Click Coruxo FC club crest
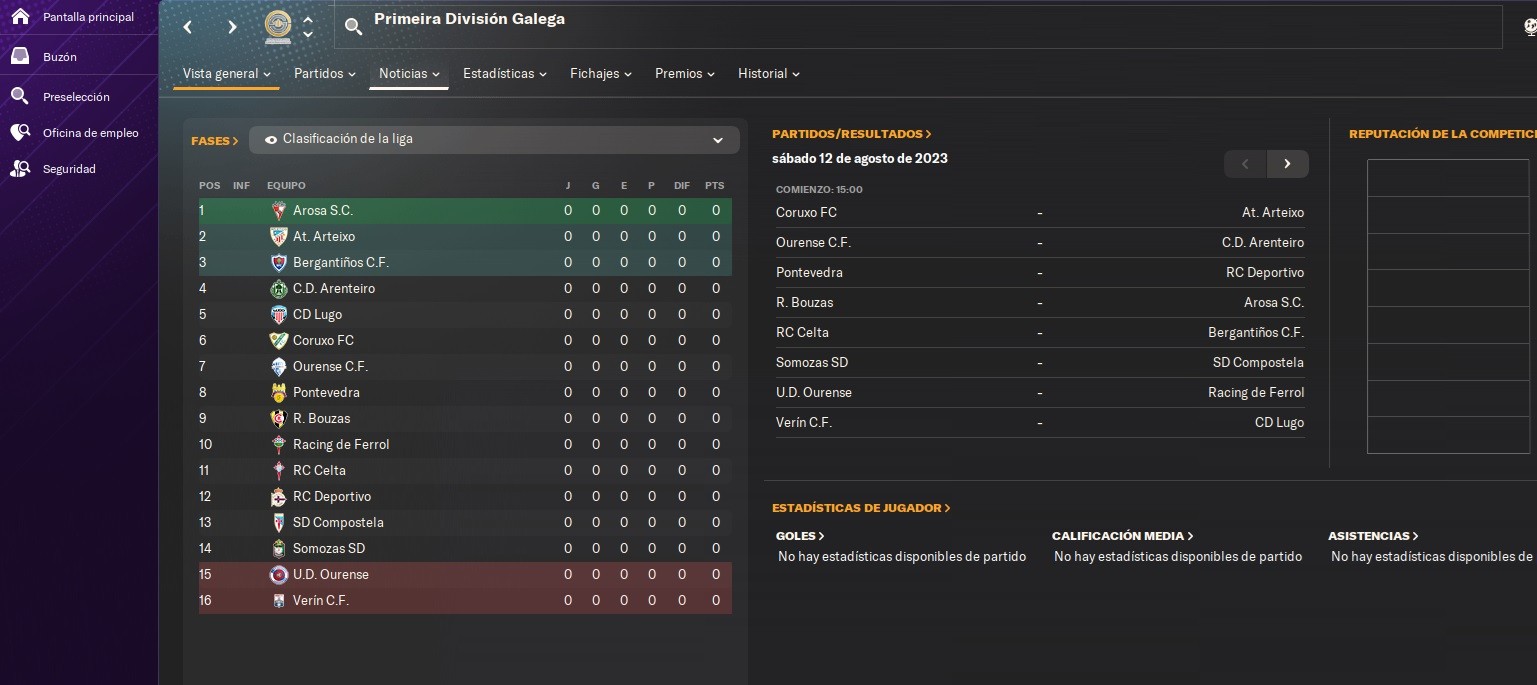The image size is (1537, 685). click(x=279, y=340)
